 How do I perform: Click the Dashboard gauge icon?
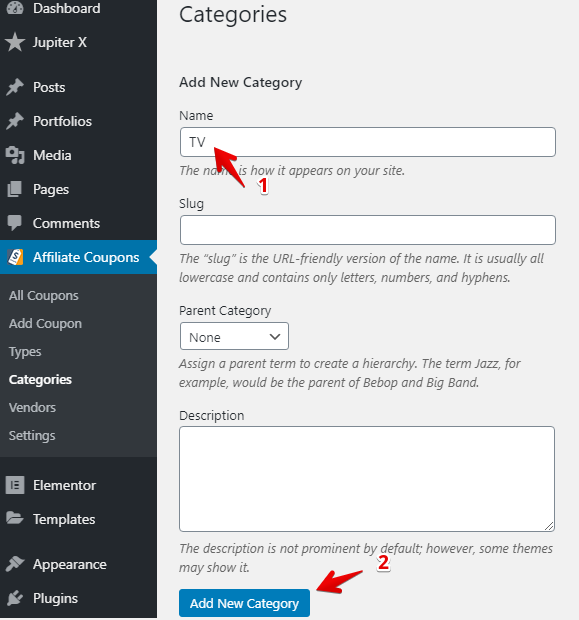coord(15,8)
